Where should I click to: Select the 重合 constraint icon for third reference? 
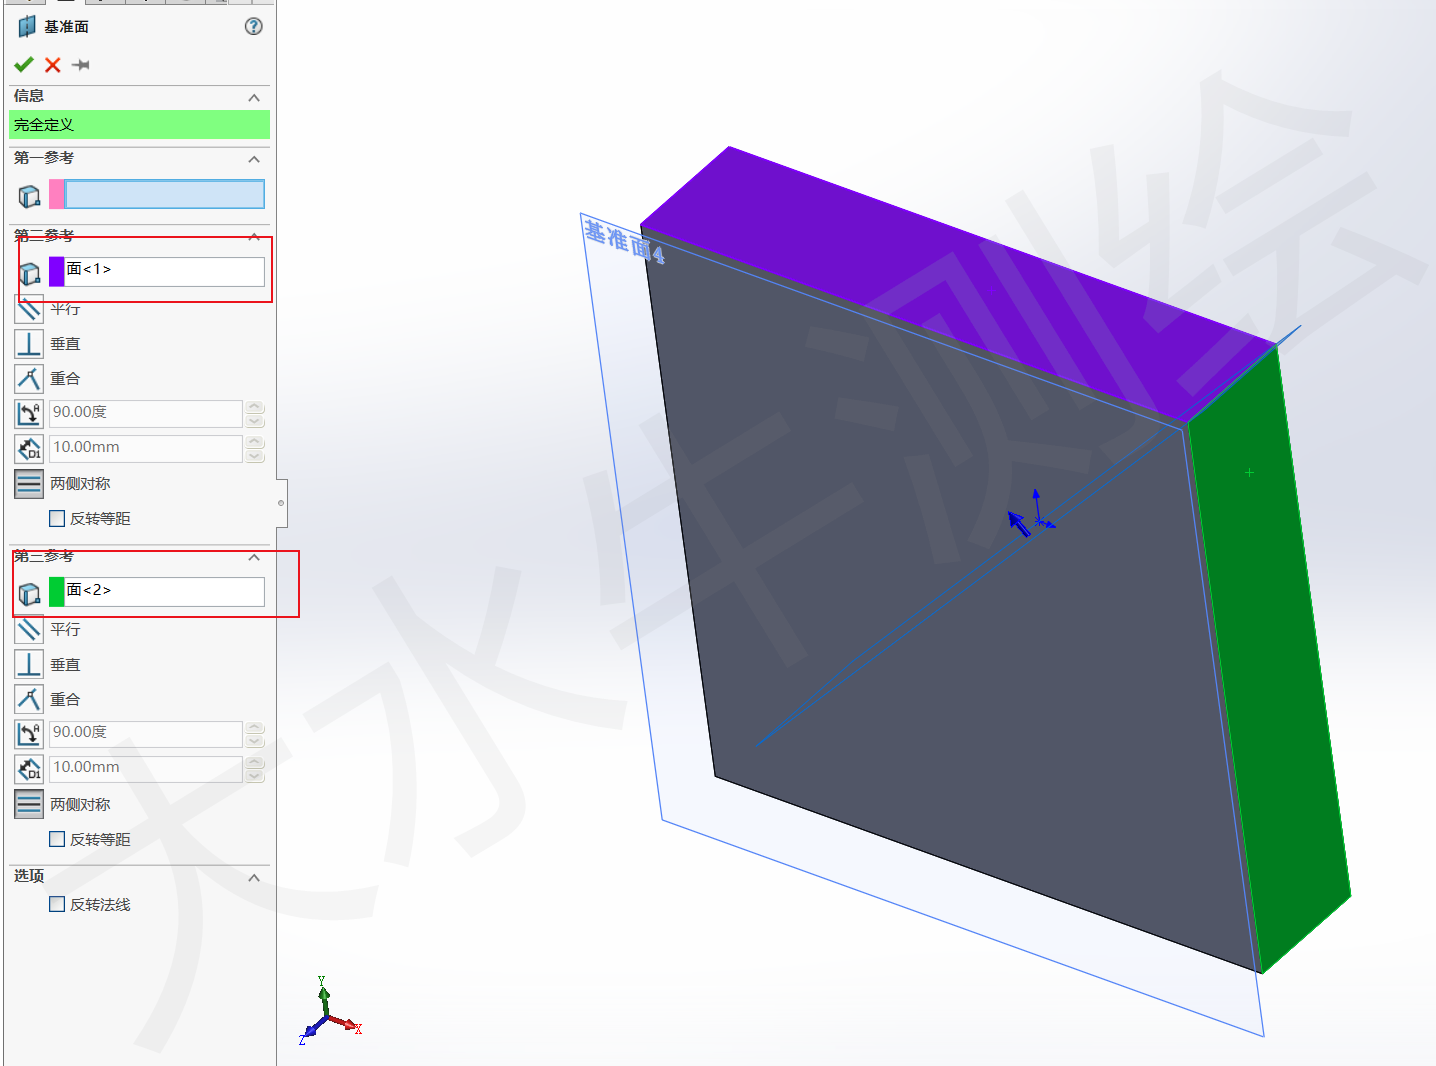point(29,699)
